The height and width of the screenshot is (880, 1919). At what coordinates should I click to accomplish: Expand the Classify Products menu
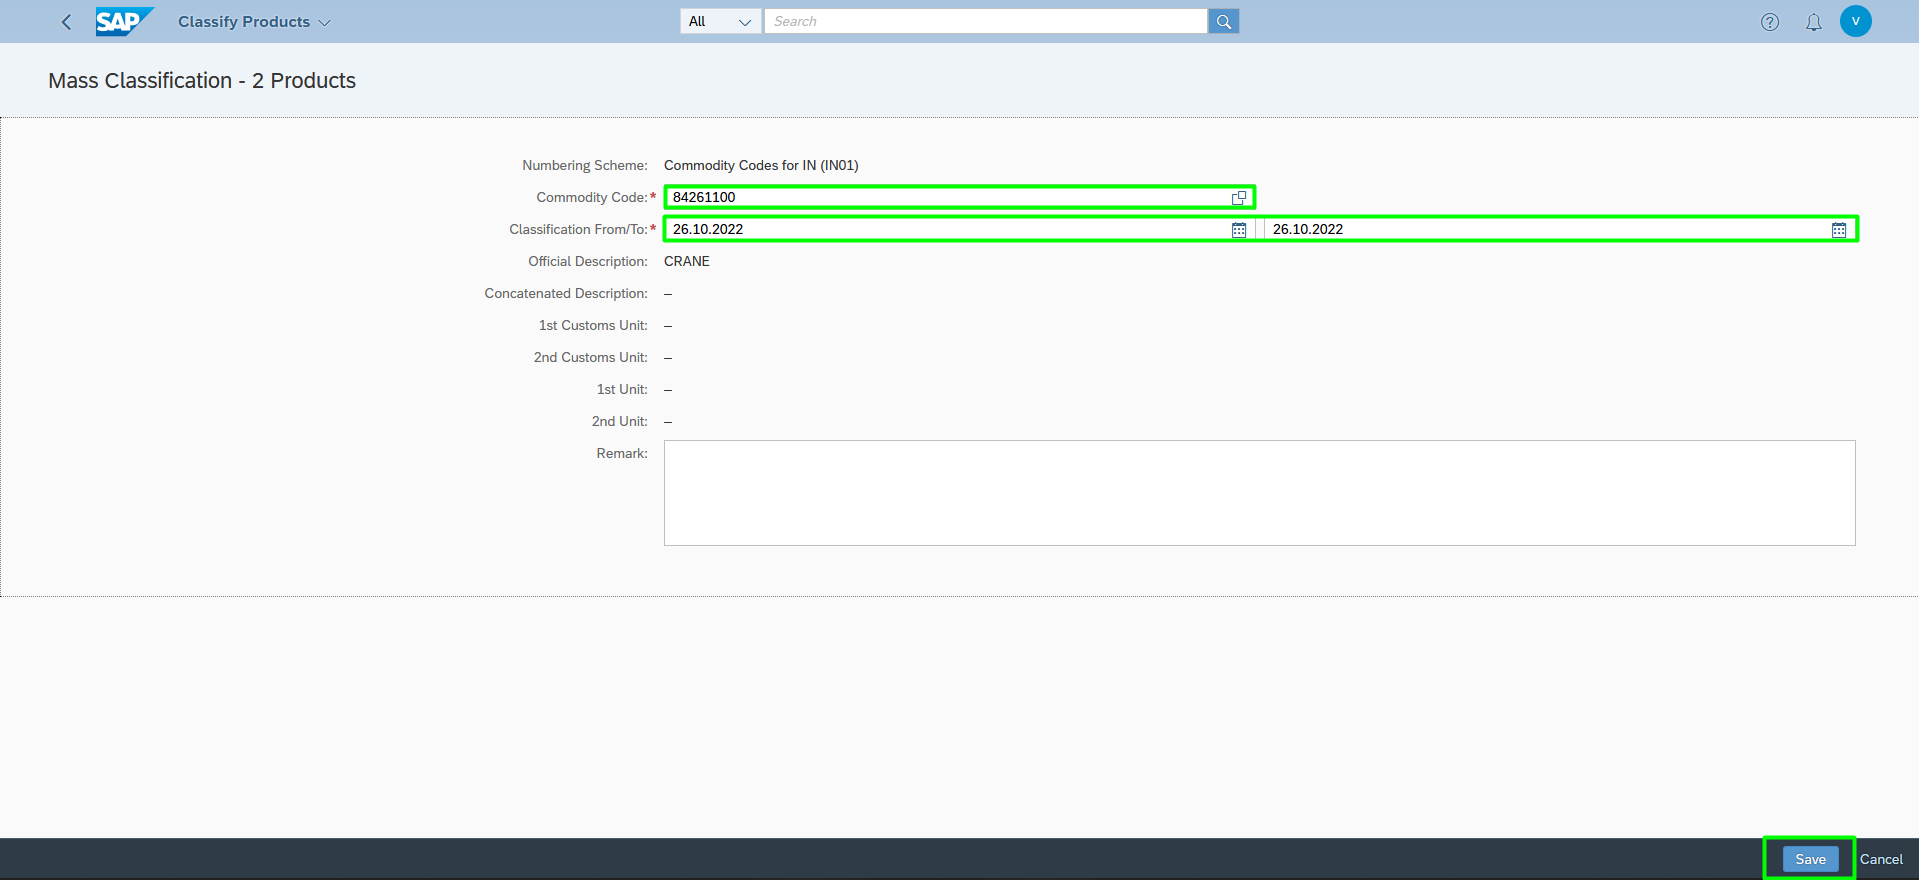point(324,22)
